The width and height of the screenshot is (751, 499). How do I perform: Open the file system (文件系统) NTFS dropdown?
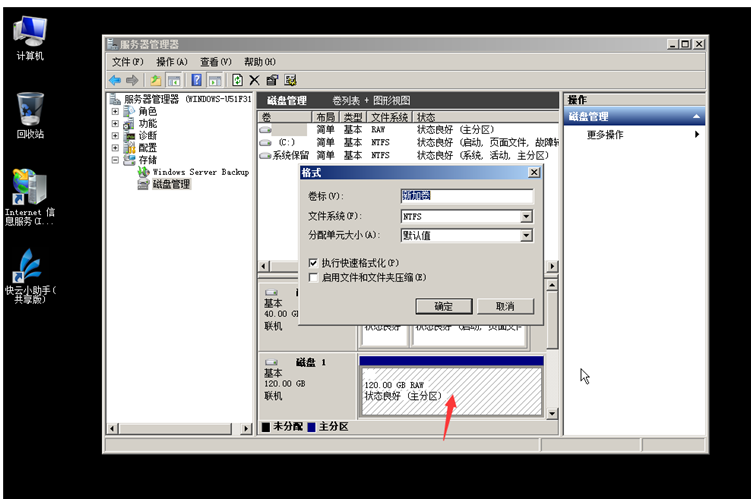526,216
